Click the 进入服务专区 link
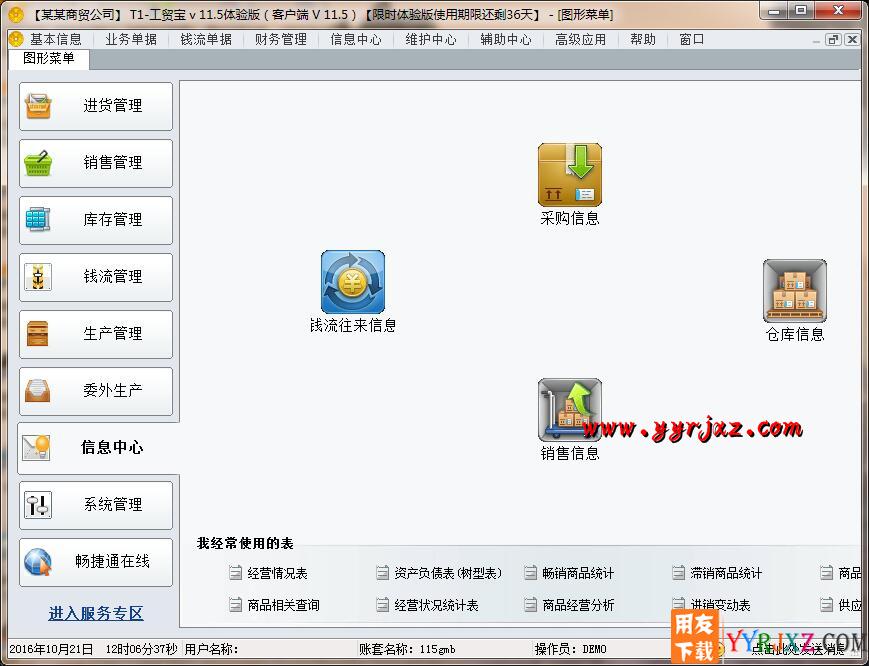The height and width of the screenshot is (666, 869). click(94, 612)
